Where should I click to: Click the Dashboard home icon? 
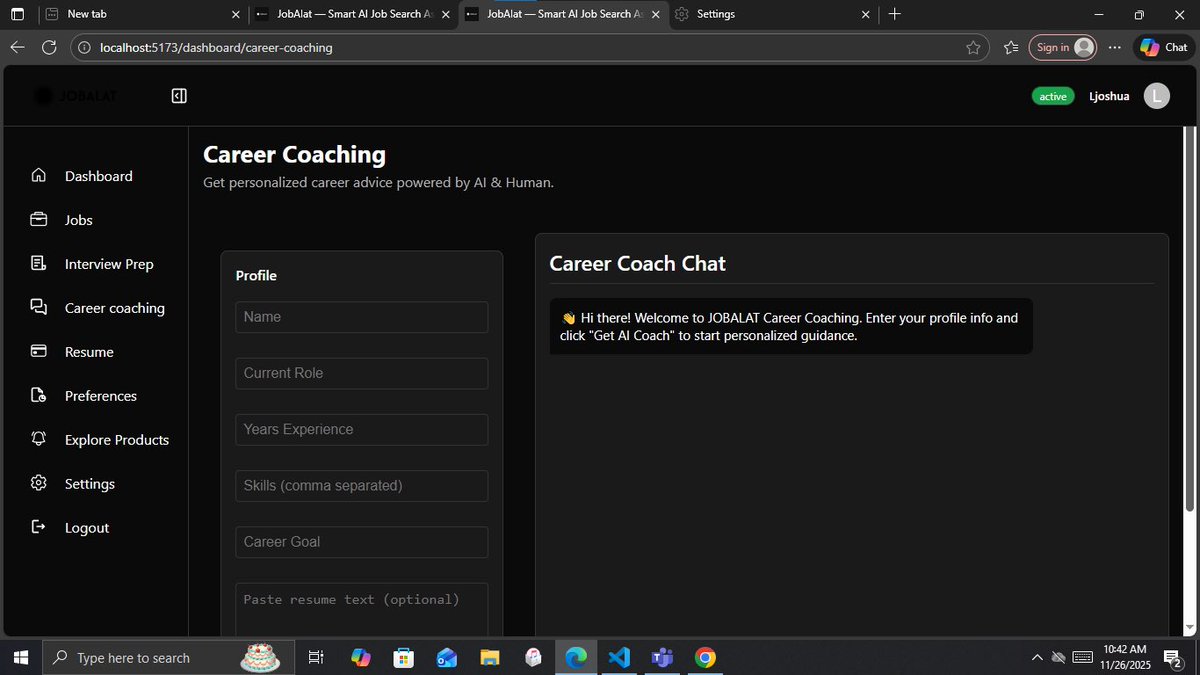[39, 175]
